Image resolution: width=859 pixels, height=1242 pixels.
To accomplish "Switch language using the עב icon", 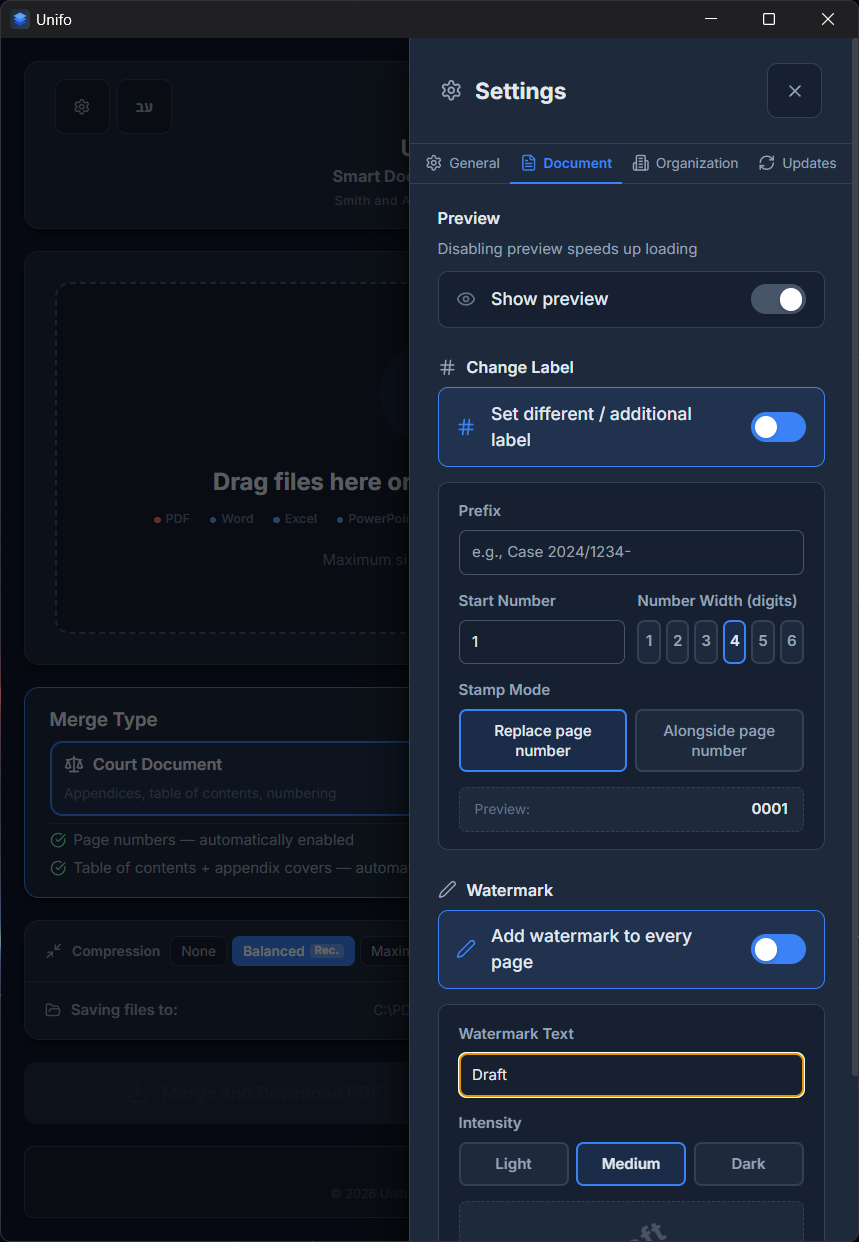I will [x=144, y=107].
